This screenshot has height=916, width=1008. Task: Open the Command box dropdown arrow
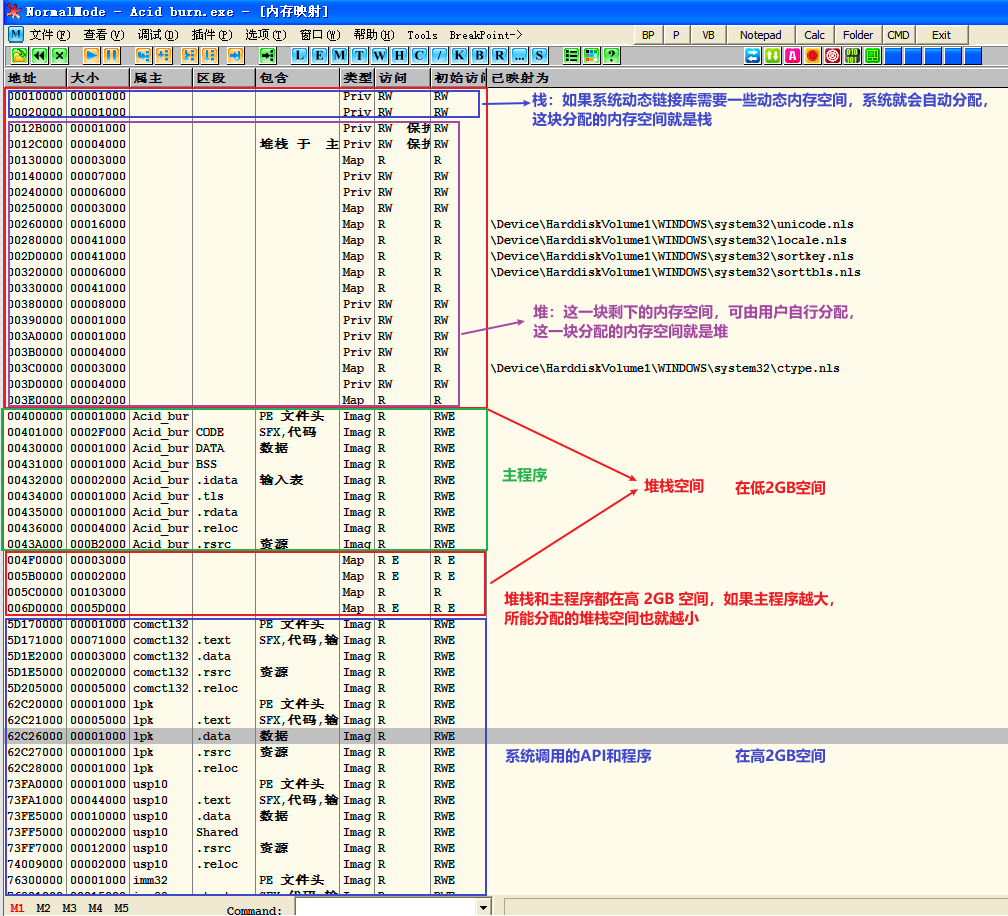tap(483, 908)
